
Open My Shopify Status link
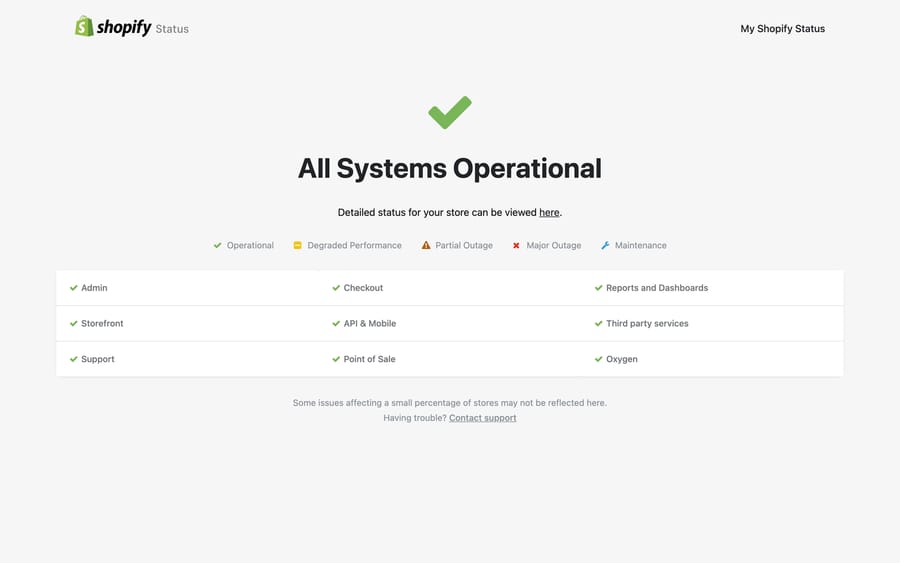782,29
